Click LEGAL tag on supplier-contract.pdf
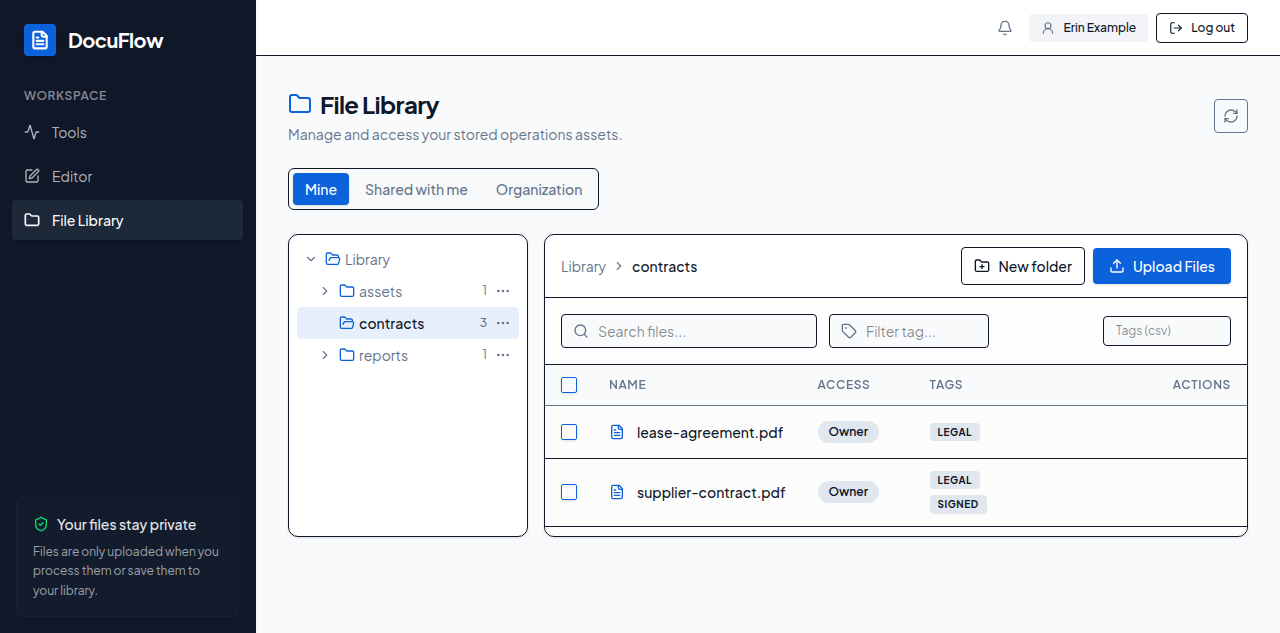1280x633 pixels. 955,480
